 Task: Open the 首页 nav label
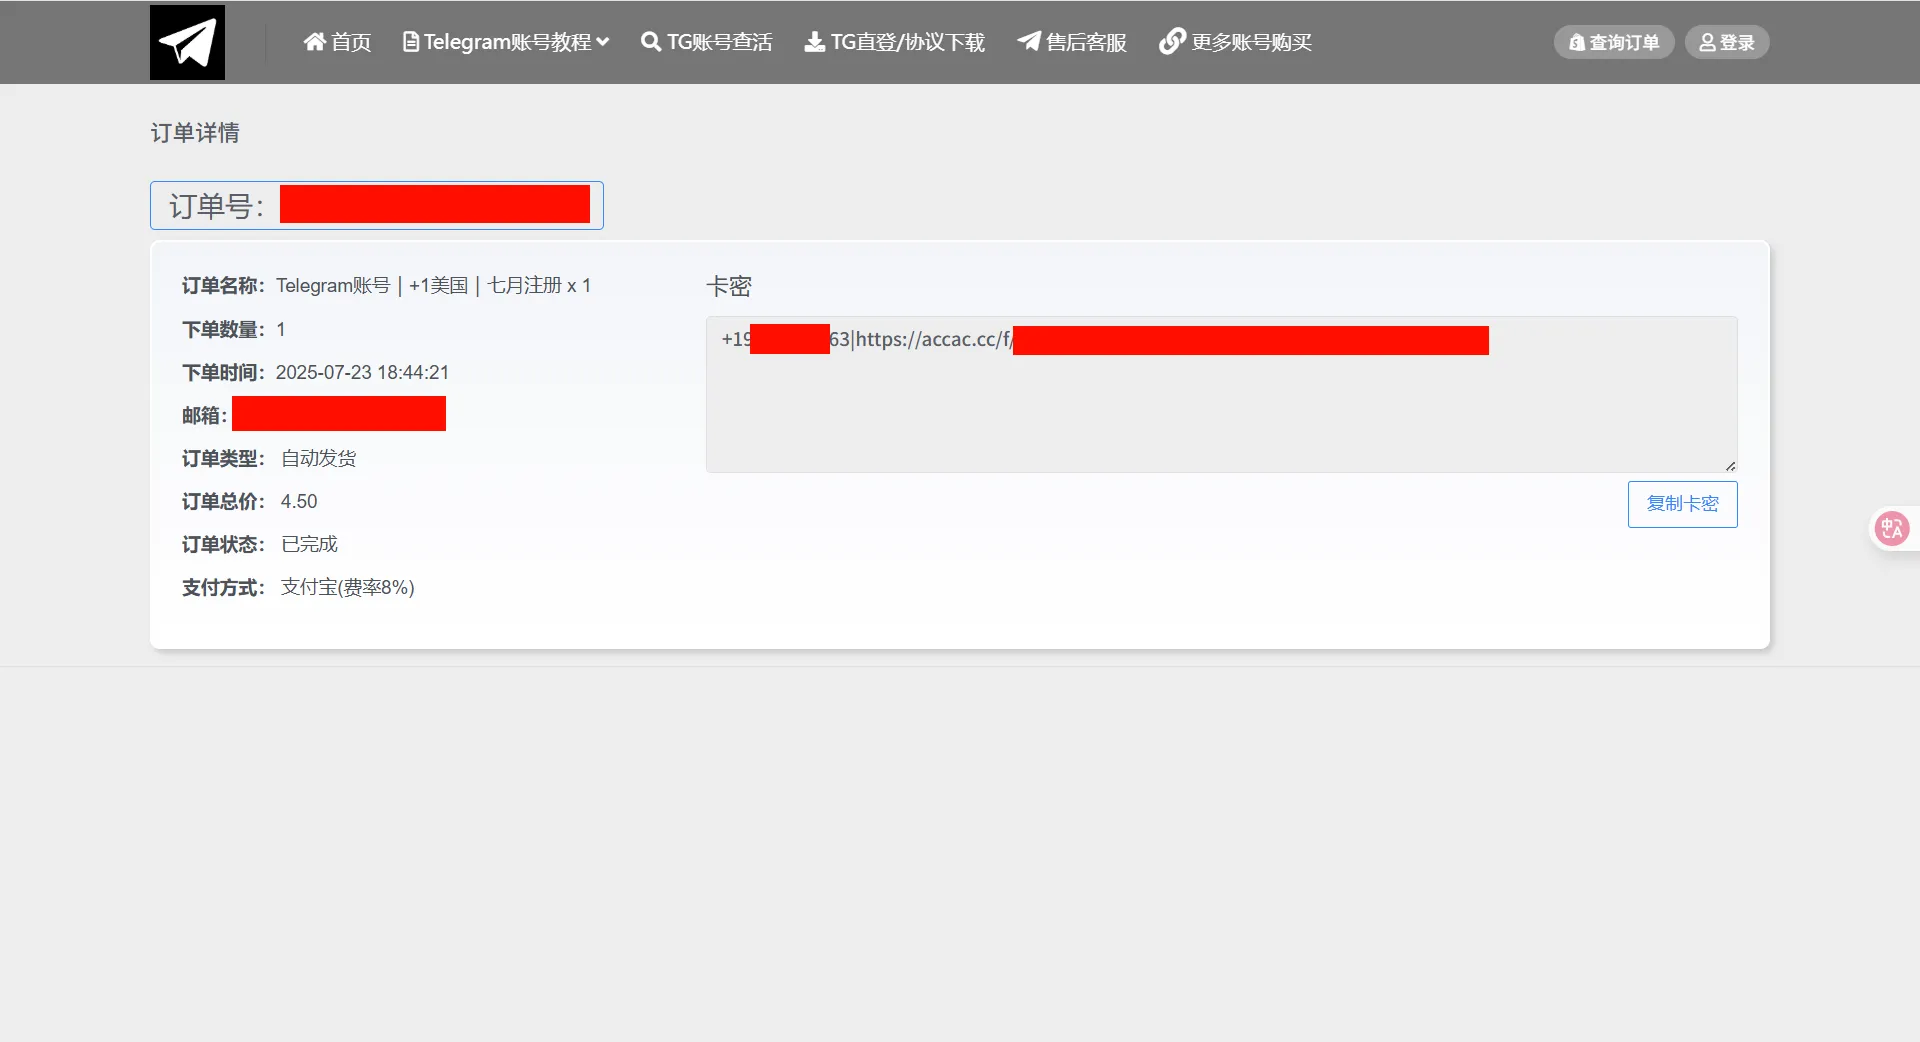351,42
